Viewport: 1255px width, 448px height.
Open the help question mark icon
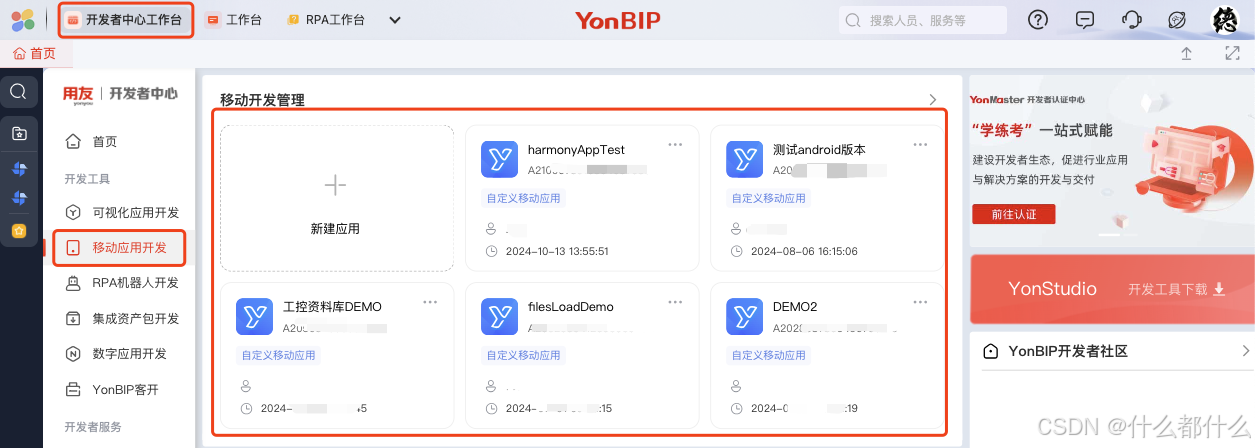point(1039,20)
